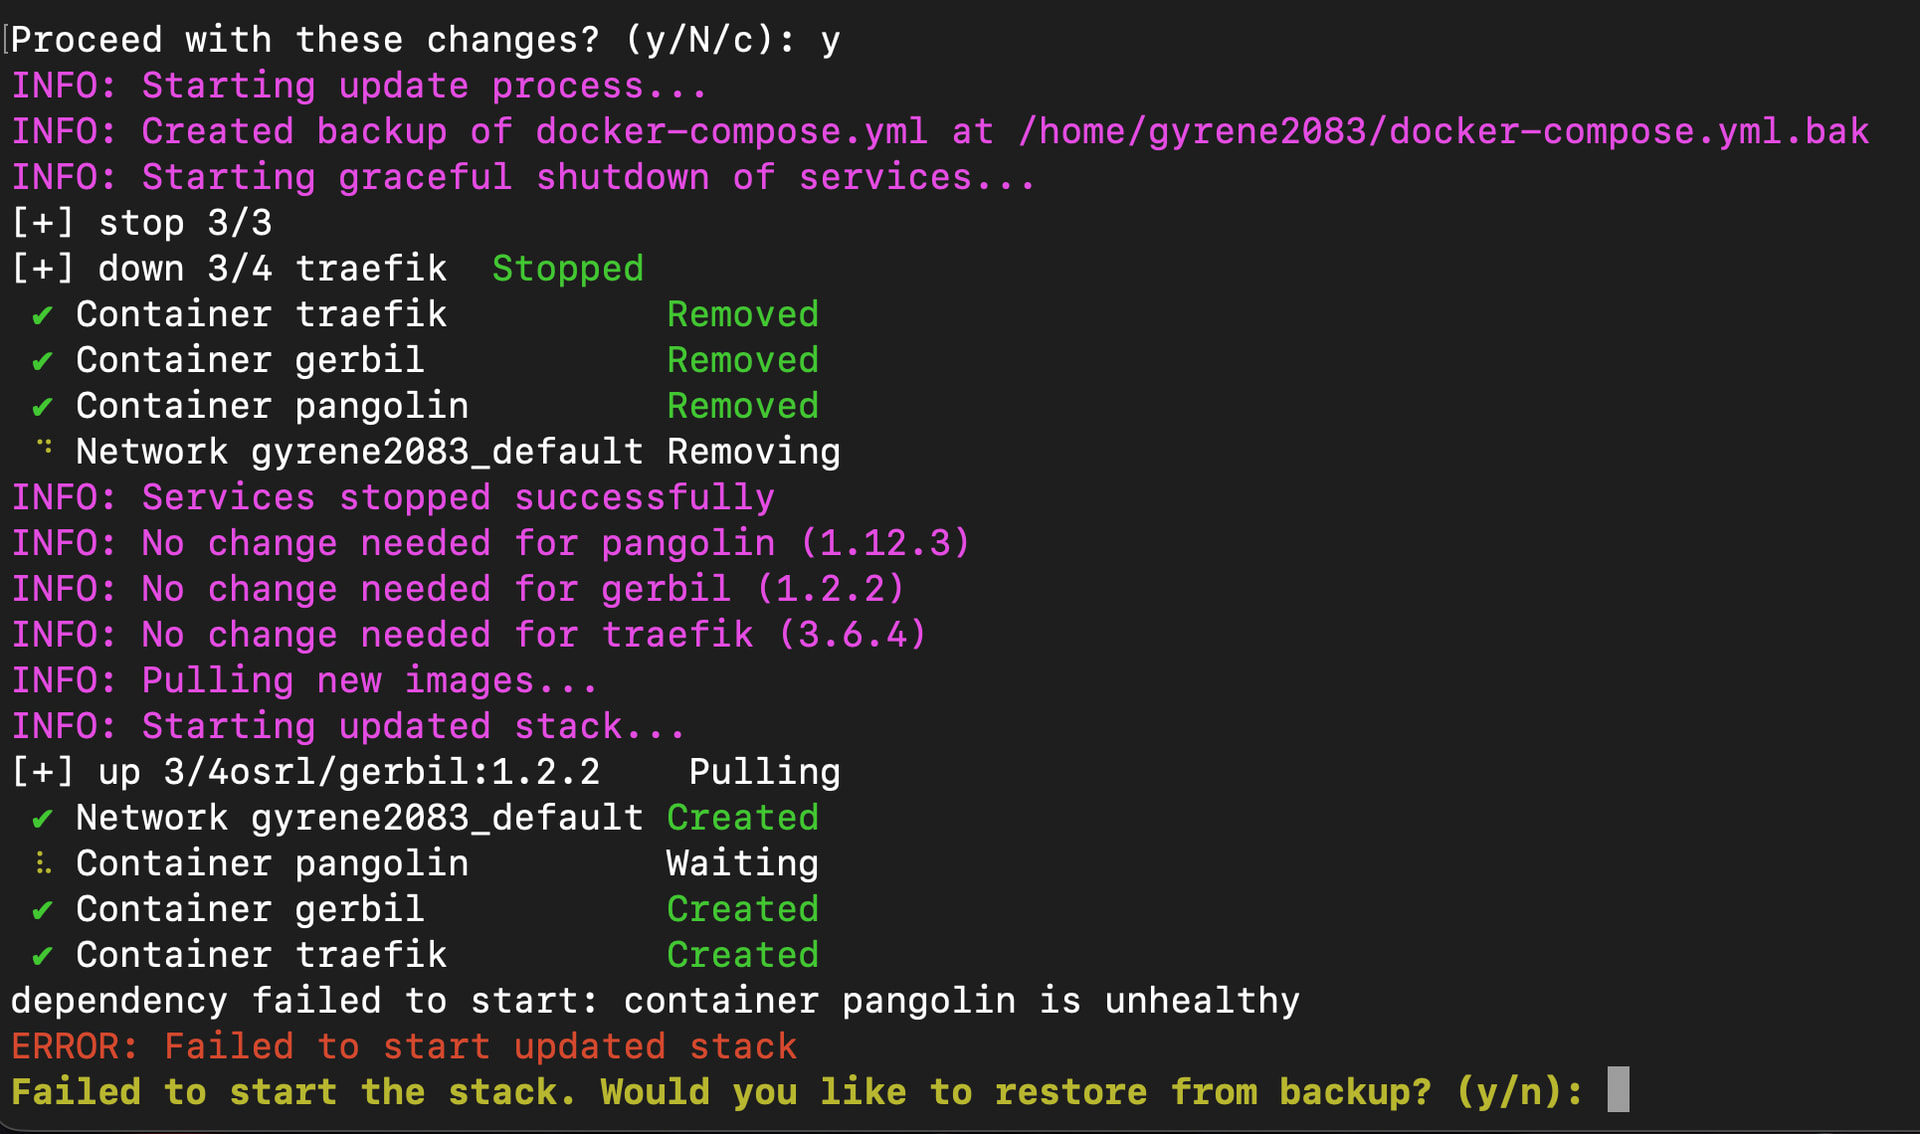Click the checkmark beside removed pangolin container
The height and width of the screenshot is (1134, 1920).
pos(42,407)
